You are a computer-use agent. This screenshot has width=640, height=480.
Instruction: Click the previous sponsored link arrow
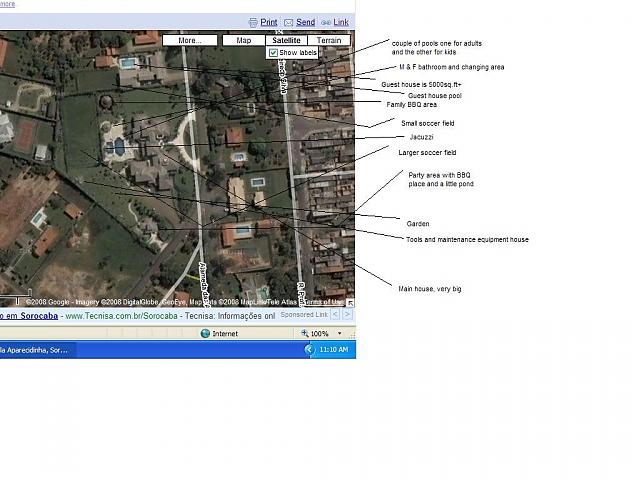[x=335, y=314]
